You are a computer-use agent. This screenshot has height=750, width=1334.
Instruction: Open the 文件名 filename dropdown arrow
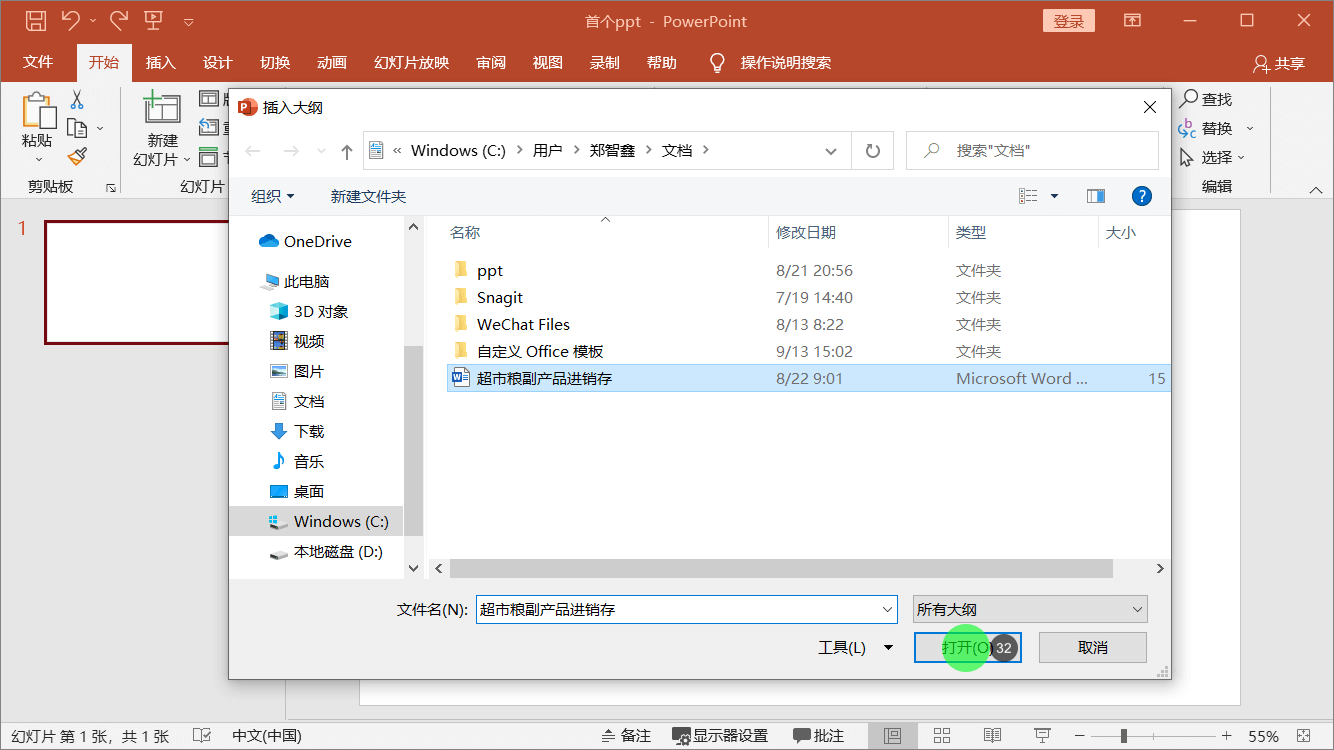click(888, 609)
